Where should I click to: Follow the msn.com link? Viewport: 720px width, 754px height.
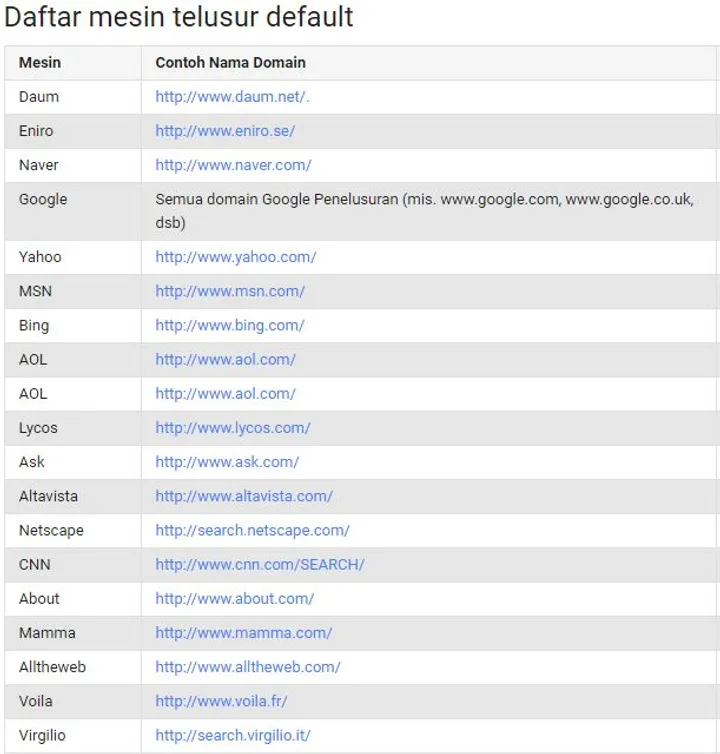pos(230,291)
